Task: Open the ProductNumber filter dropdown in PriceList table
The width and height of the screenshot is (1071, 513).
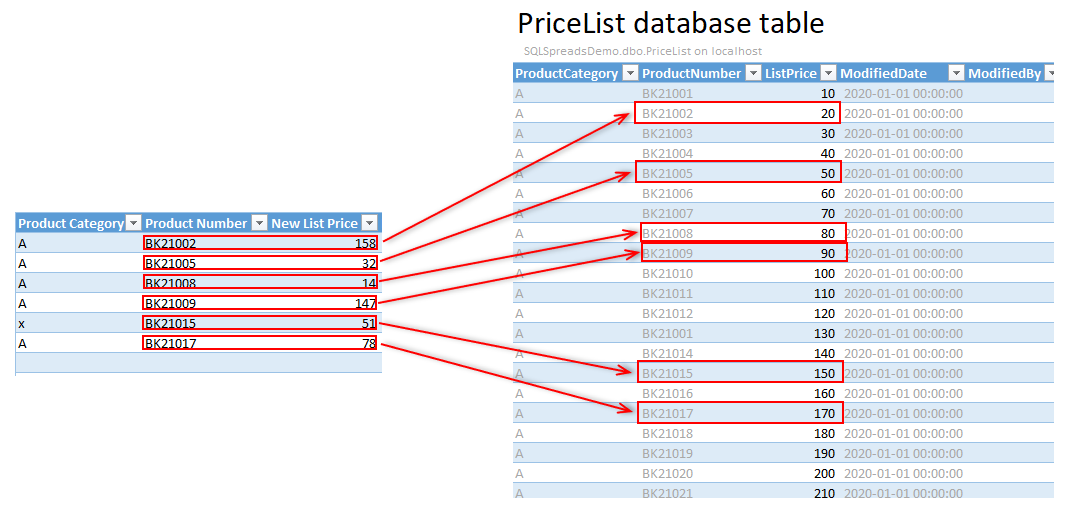Action: (752, 73)
